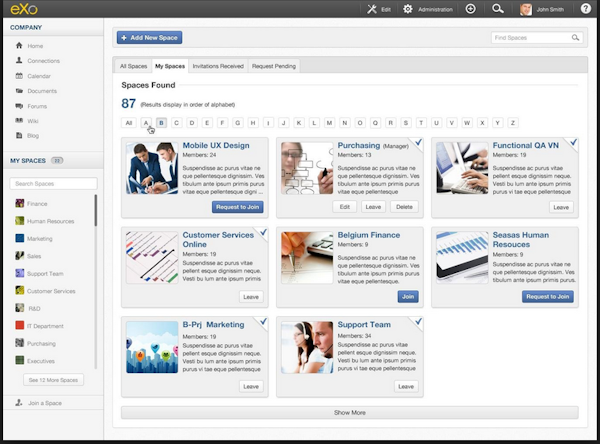Viewport: 600px width, 444px height.
Task: Click the Join a Space link
Action: [x=45, y=403]
